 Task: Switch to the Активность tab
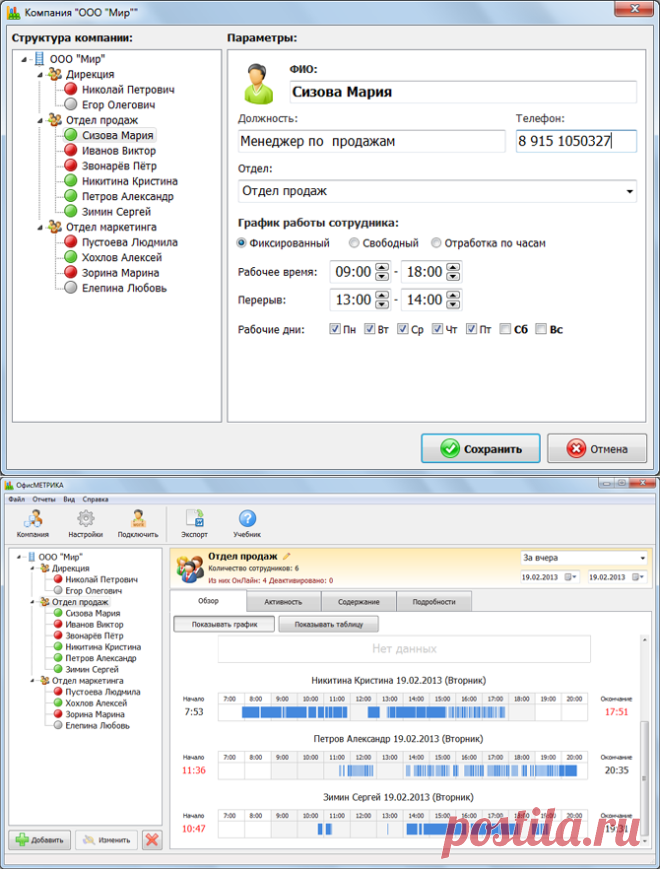(x=283, y=602)
